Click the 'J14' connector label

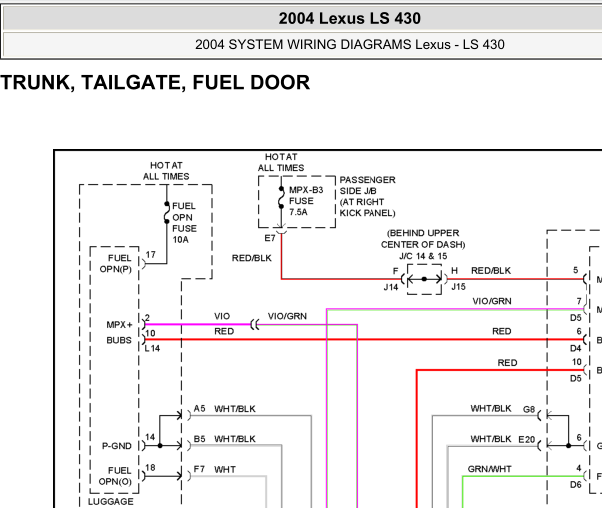point(391,287)
